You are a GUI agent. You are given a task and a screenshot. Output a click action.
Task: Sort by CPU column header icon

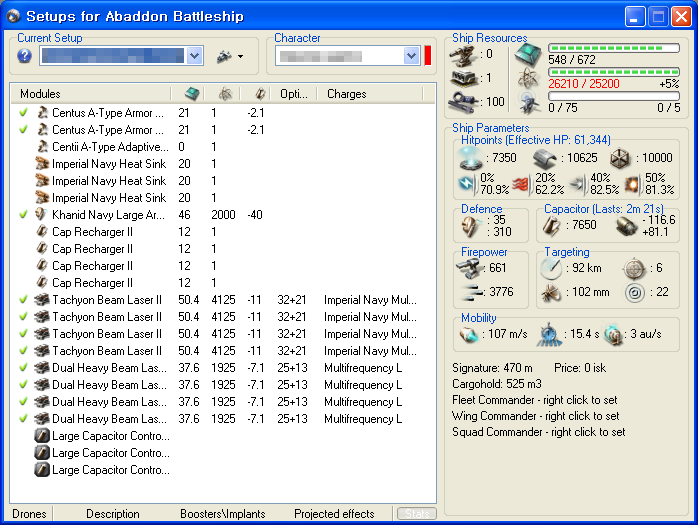pyautogui.click(x=192, y=94)
